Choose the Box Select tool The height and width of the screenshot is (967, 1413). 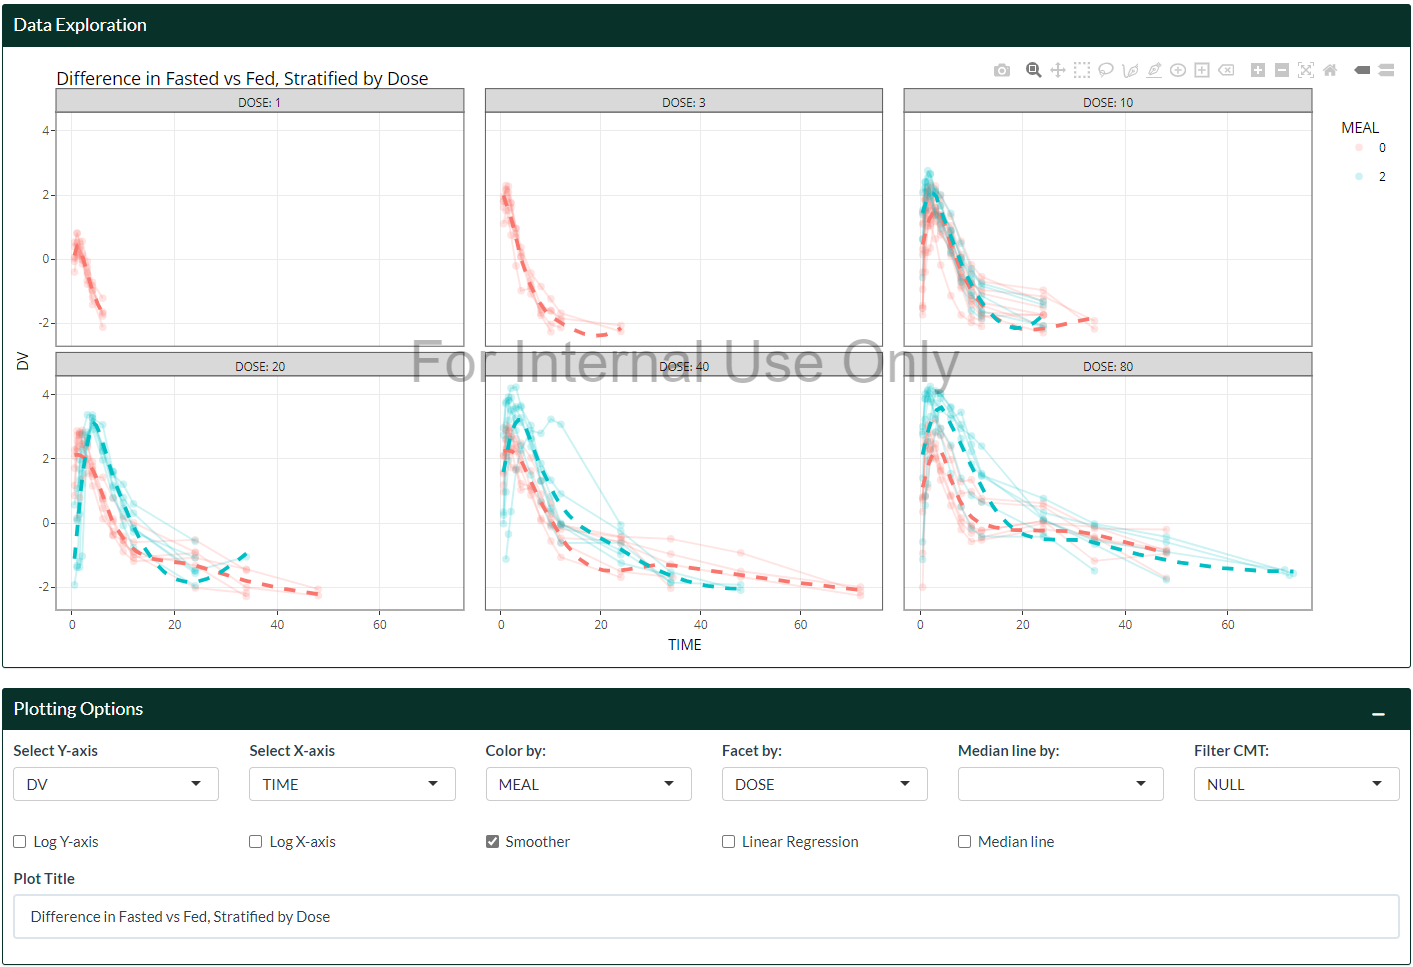[1081, 70]
